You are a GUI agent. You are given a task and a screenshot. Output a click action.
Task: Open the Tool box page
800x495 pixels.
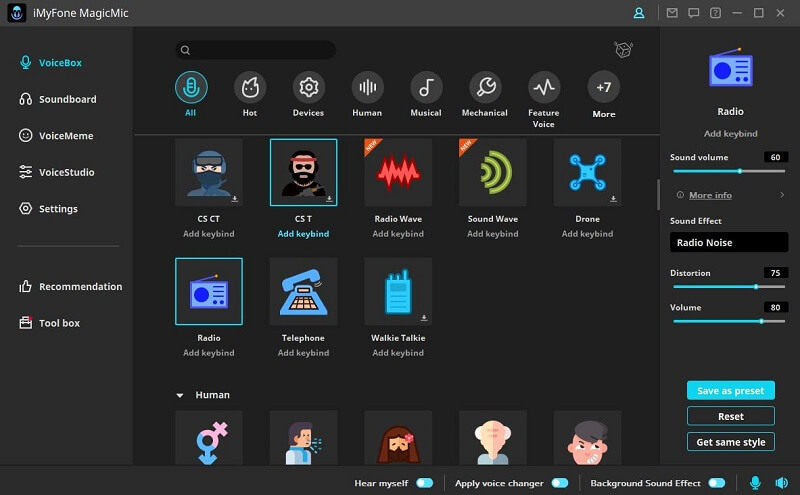49,323
